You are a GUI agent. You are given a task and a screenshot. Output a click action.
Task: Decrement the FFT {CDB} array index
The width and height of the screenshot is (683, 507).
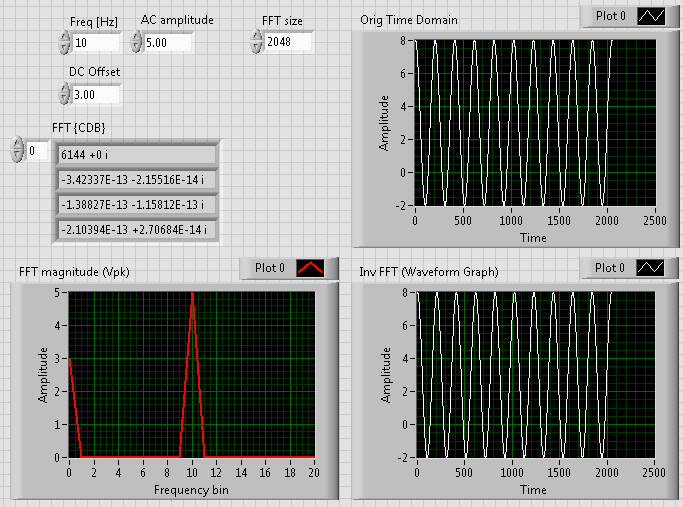click(17, 155)
